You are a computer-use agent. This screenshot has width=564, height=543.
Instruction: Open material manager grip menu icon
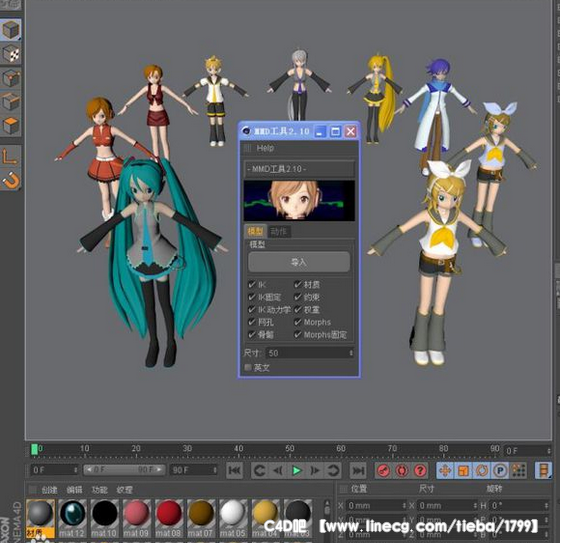tap(32, 489)
